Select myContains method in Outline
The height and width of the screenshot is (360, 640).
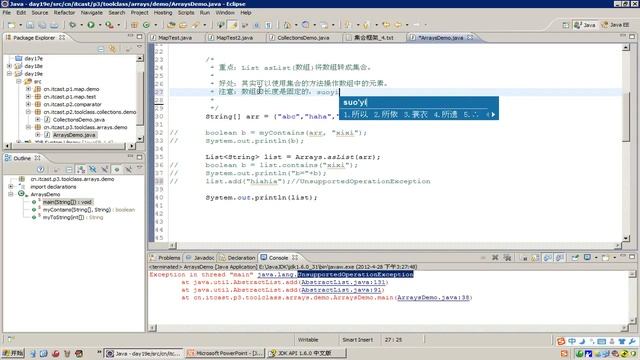[89, 210]
